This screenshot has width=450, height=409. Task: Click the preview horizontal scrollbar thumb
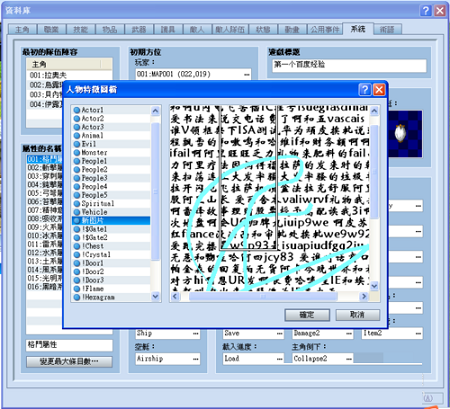pos(263,296)
